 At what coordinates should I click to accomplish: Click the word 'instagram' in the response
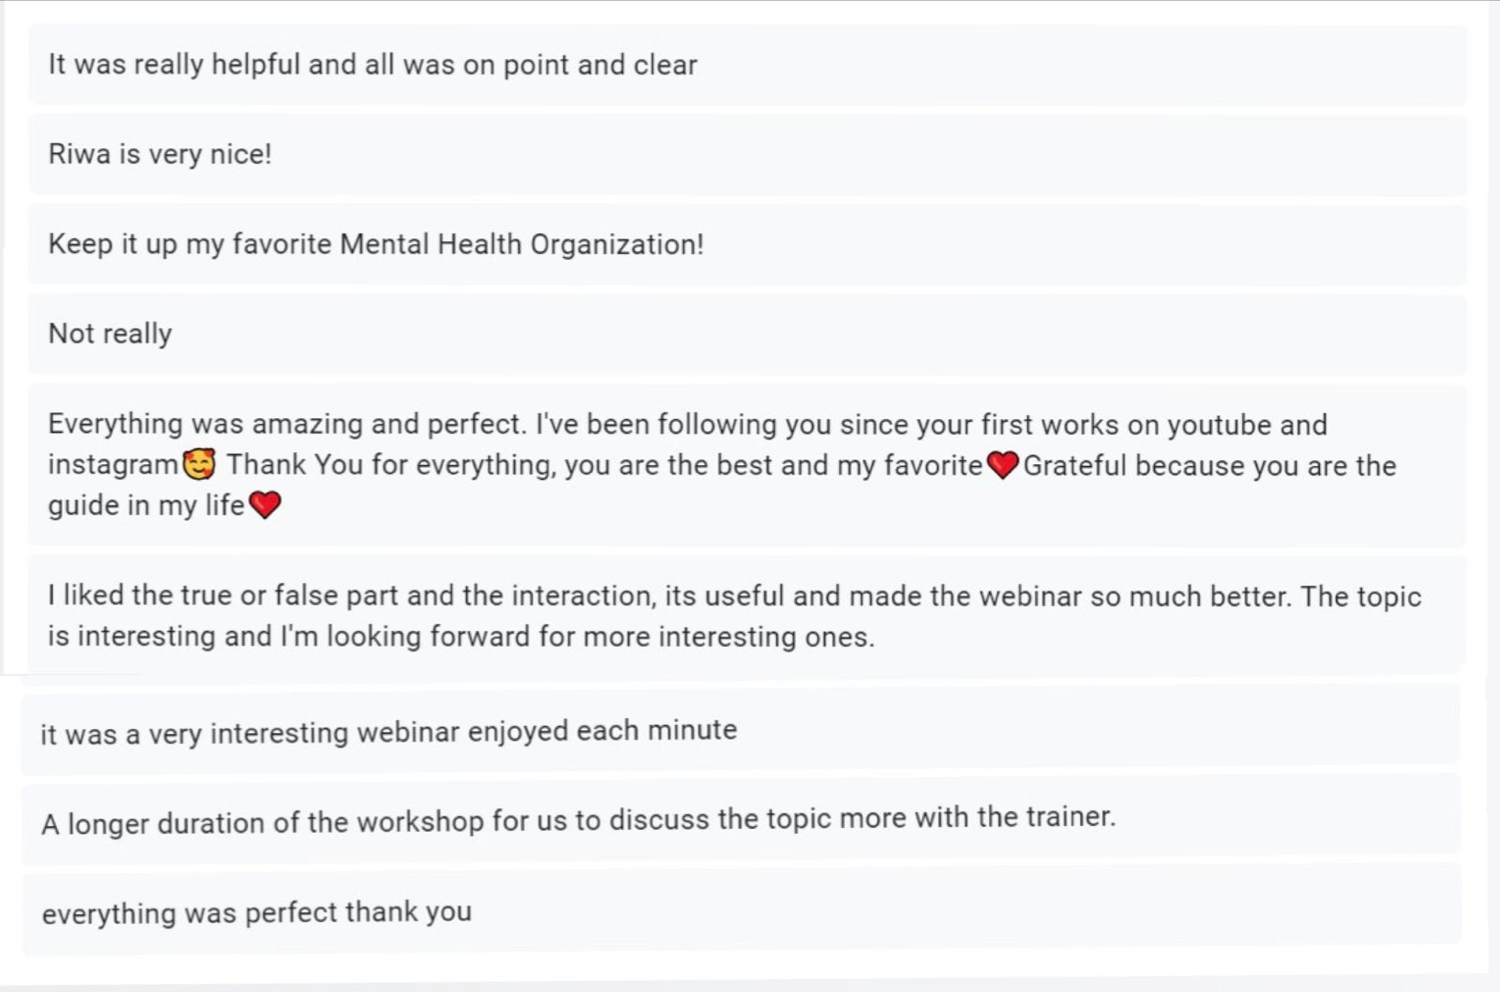(113, 465)
